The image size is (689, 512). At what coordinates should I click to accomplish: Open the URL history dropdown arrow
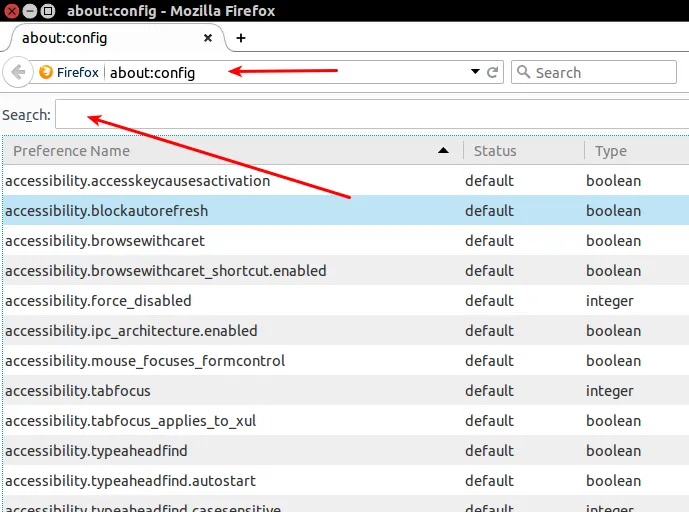475,72
